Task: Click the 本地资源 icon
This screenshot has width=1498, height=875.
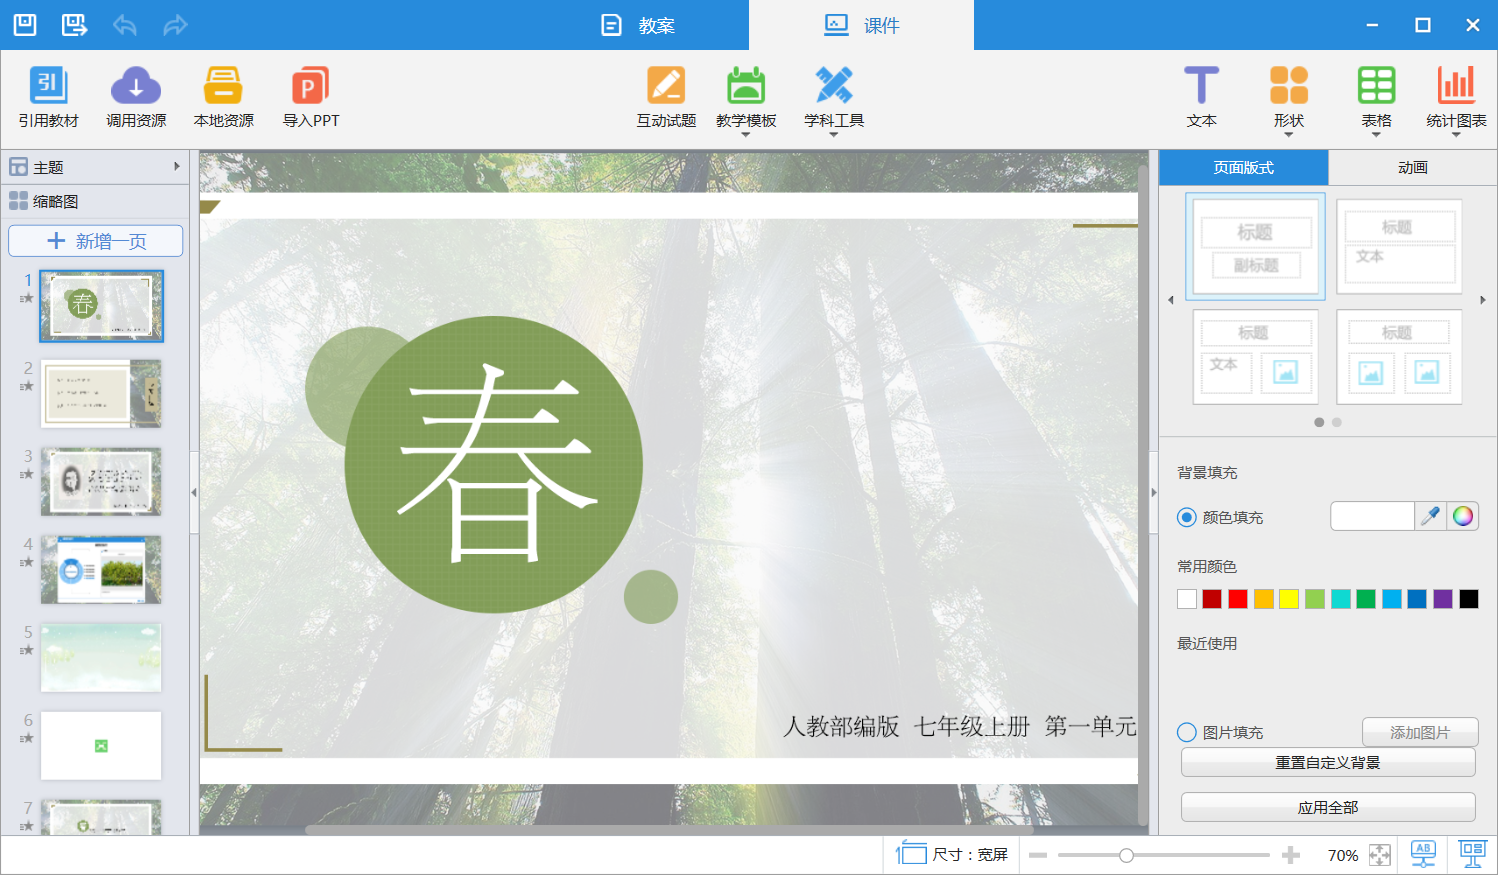Action: [x=223, y=87]
